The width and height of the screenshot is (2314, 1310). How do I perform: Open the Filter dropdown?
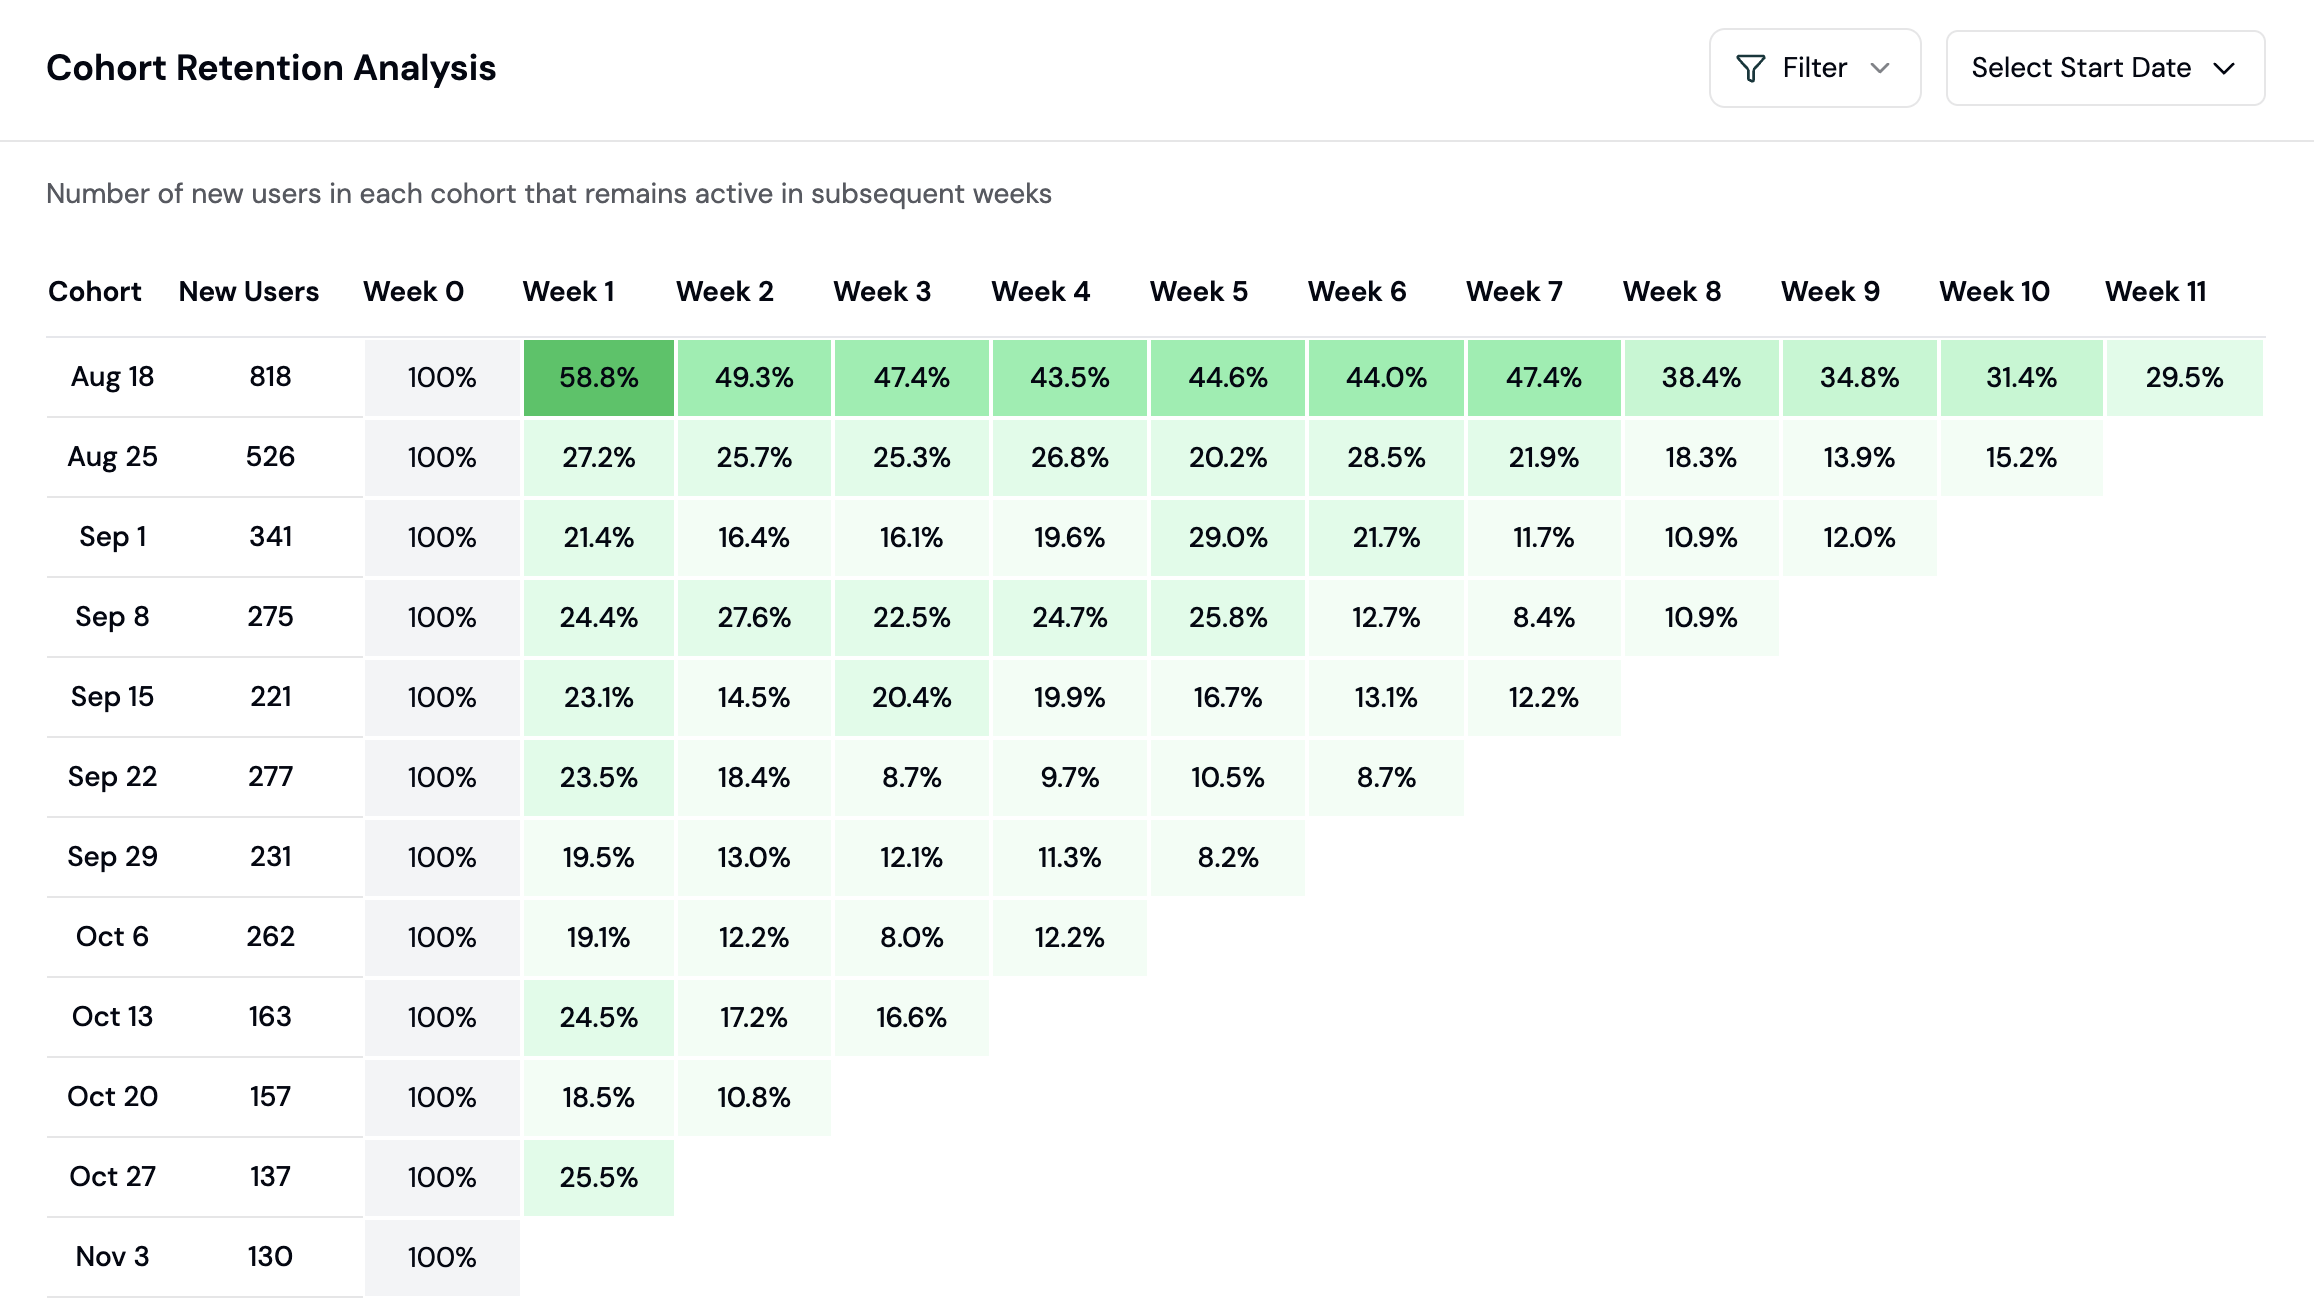1813,67
